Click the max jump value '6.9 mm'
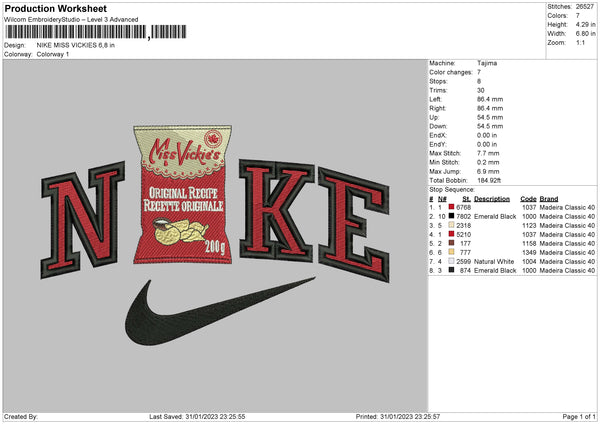Viewport: 600px width, 424px height. (488, 171)
